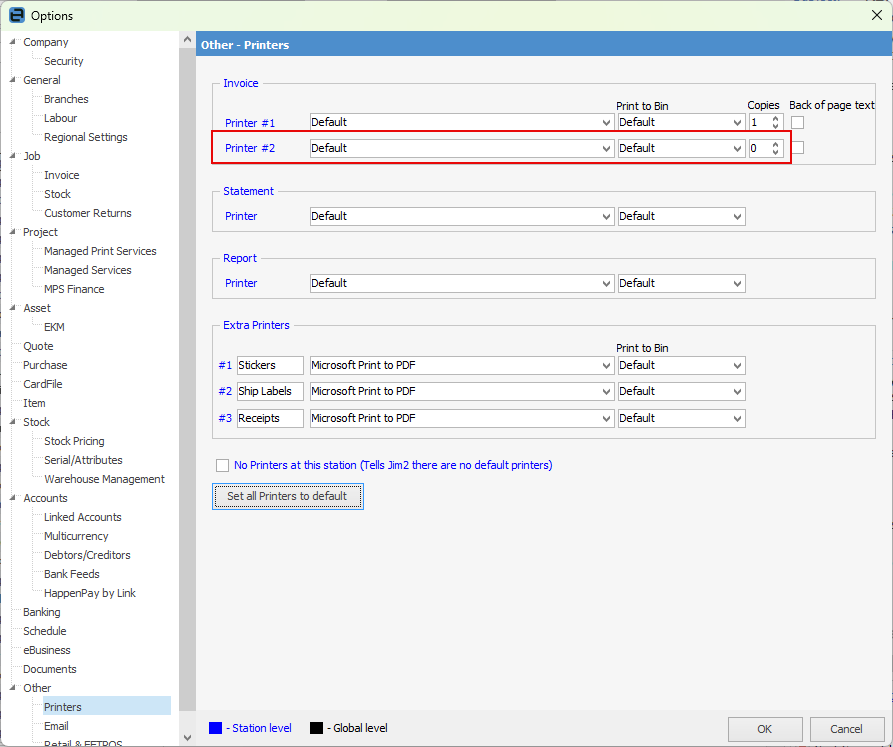Click Set all Printers to default
The width and height of the screenshot is (893, 747).
287,496
